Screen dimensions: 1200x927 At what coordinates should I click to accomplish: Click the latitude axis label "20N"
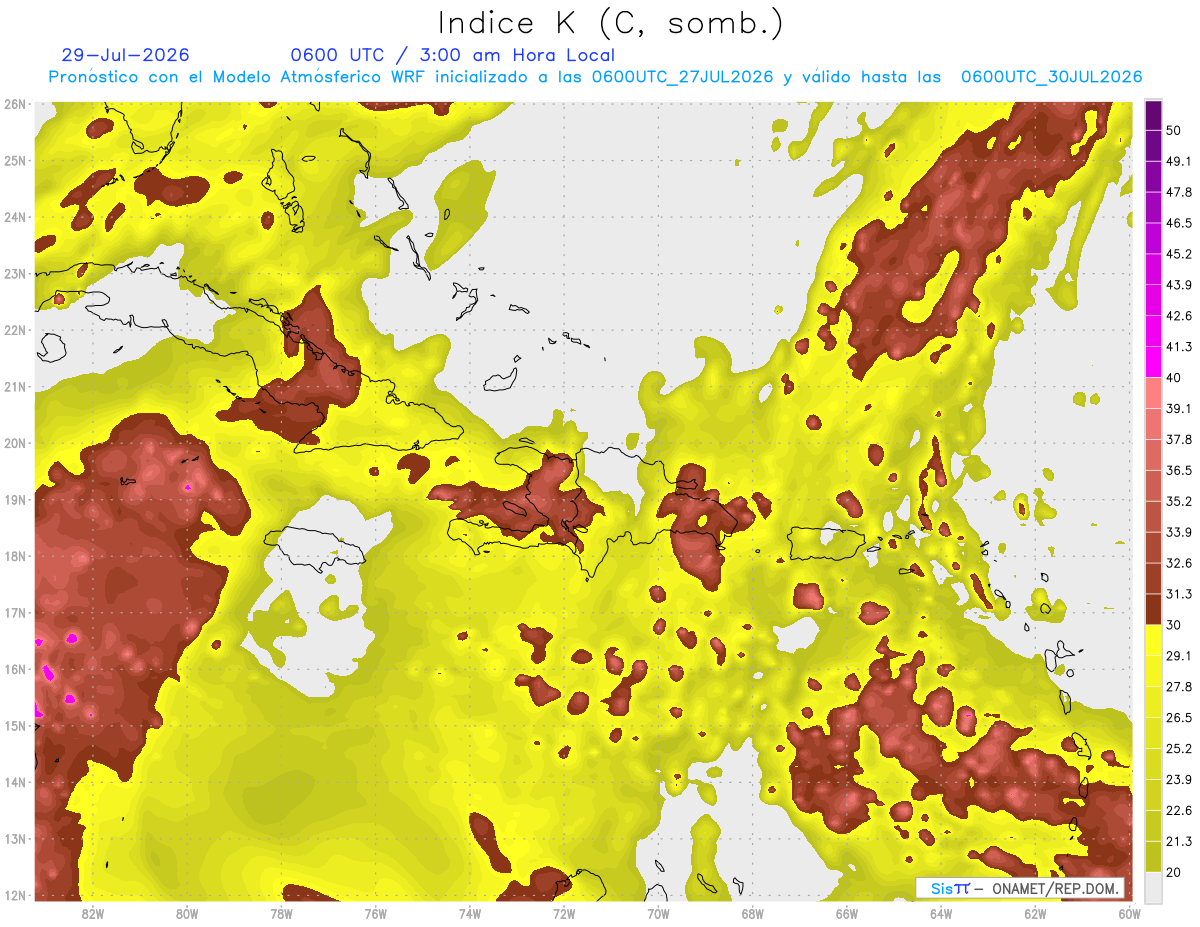click(x=15, y=443)
